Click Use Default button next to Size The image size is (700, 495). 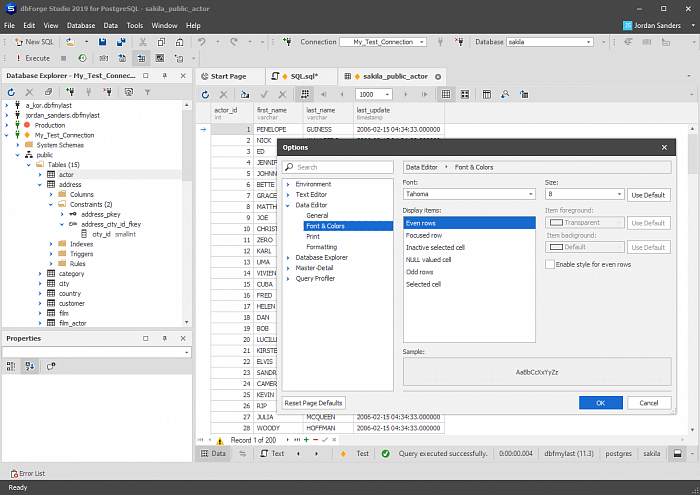(648, 195)
